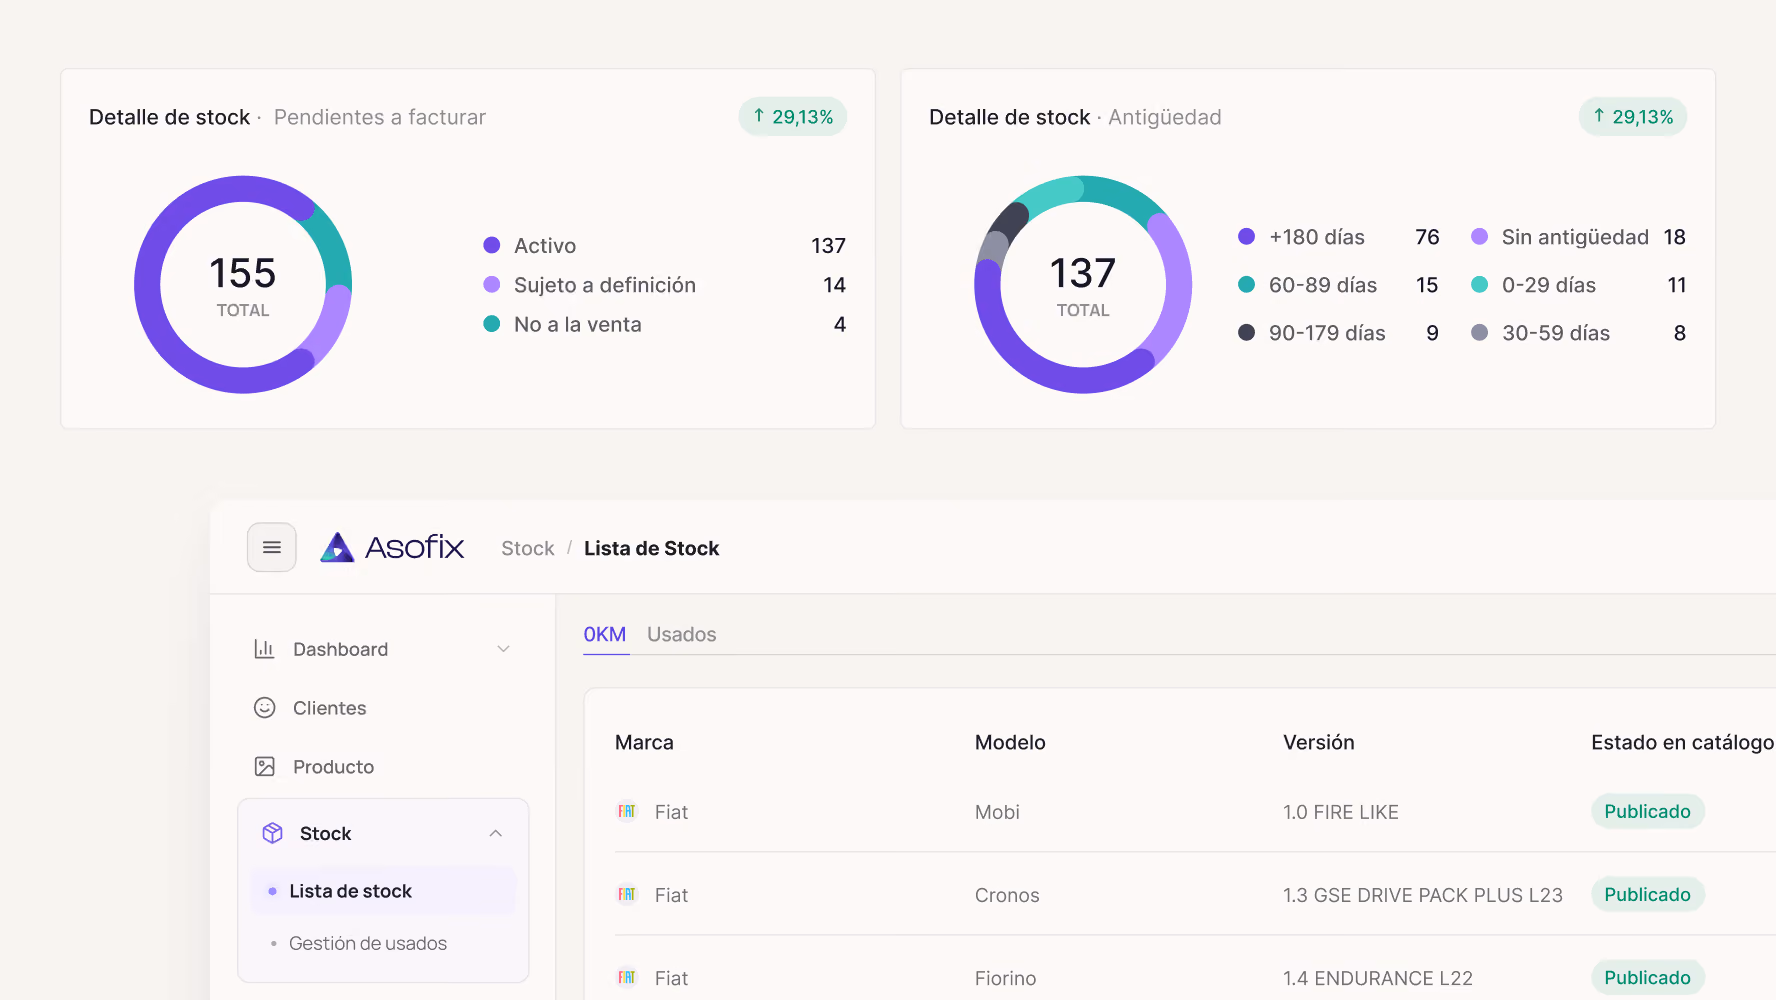Screen dimensions: 1776x1000
Task: Click 1.3 GSE DRIVE PACK PLUS L23 cell
Action: (1422, 895)
